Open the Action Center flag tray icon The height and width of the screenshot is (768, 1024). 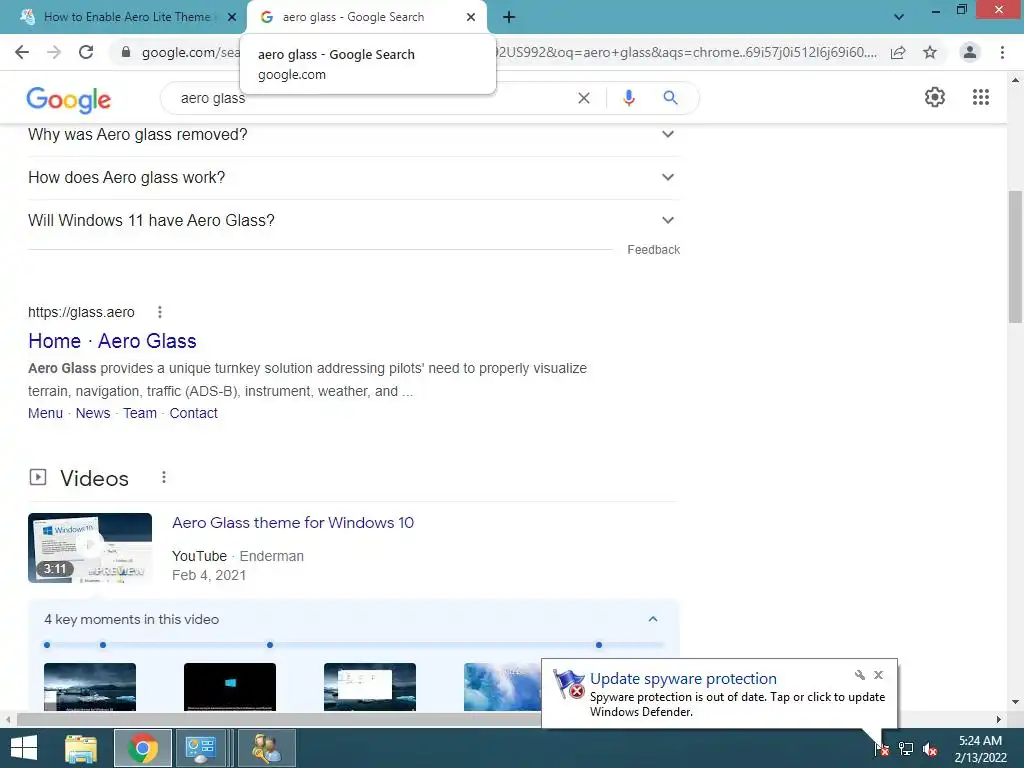881,748
